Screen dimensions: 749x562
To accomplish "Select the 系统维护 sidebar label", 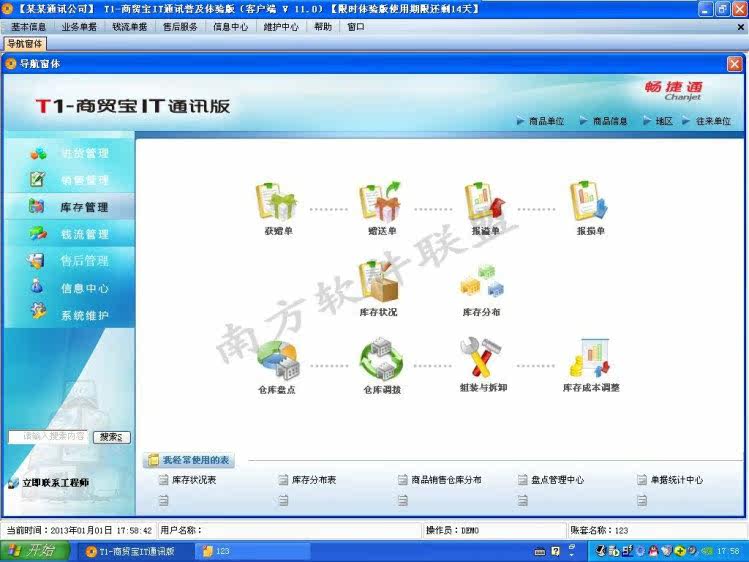I will click(85, 315).
